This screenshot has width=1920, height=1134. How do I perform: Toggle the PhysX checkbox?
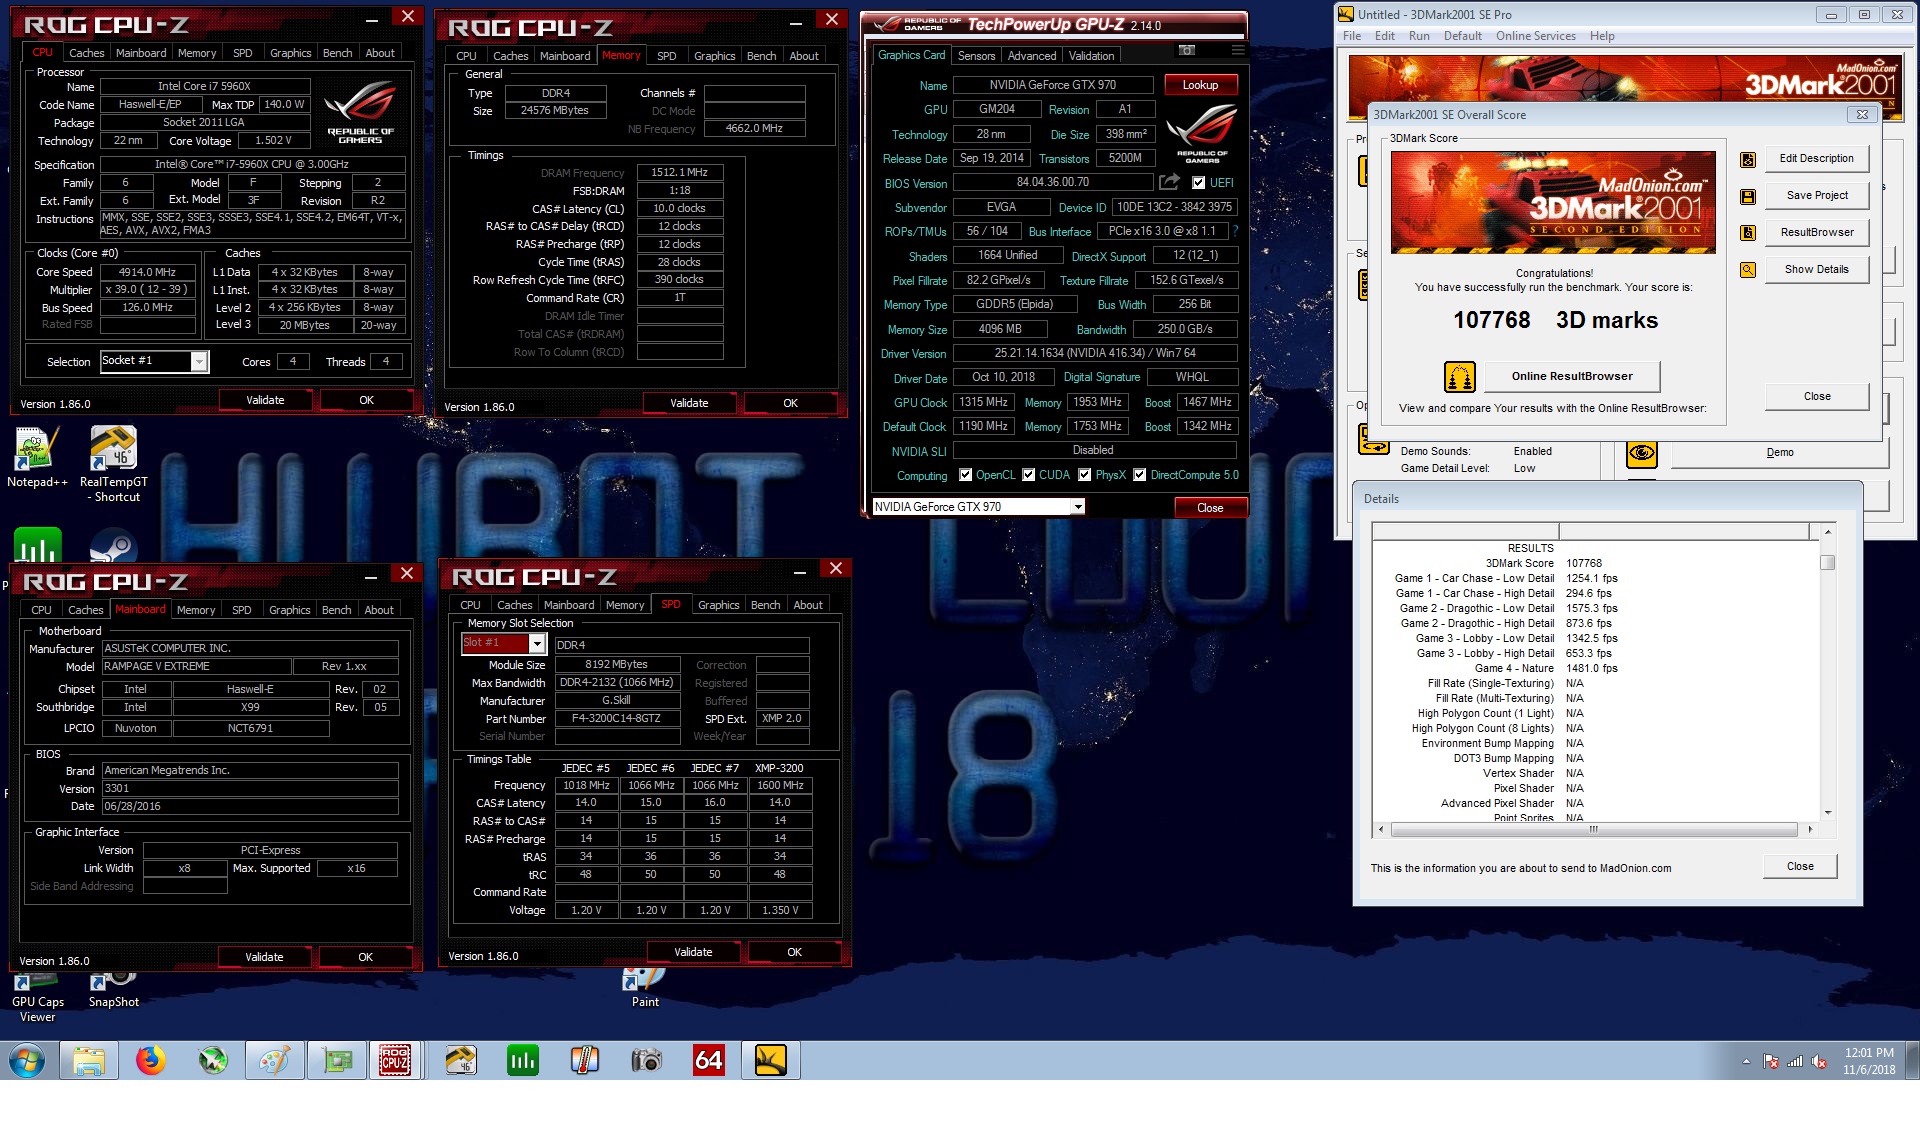click(x=1085, y=475)
